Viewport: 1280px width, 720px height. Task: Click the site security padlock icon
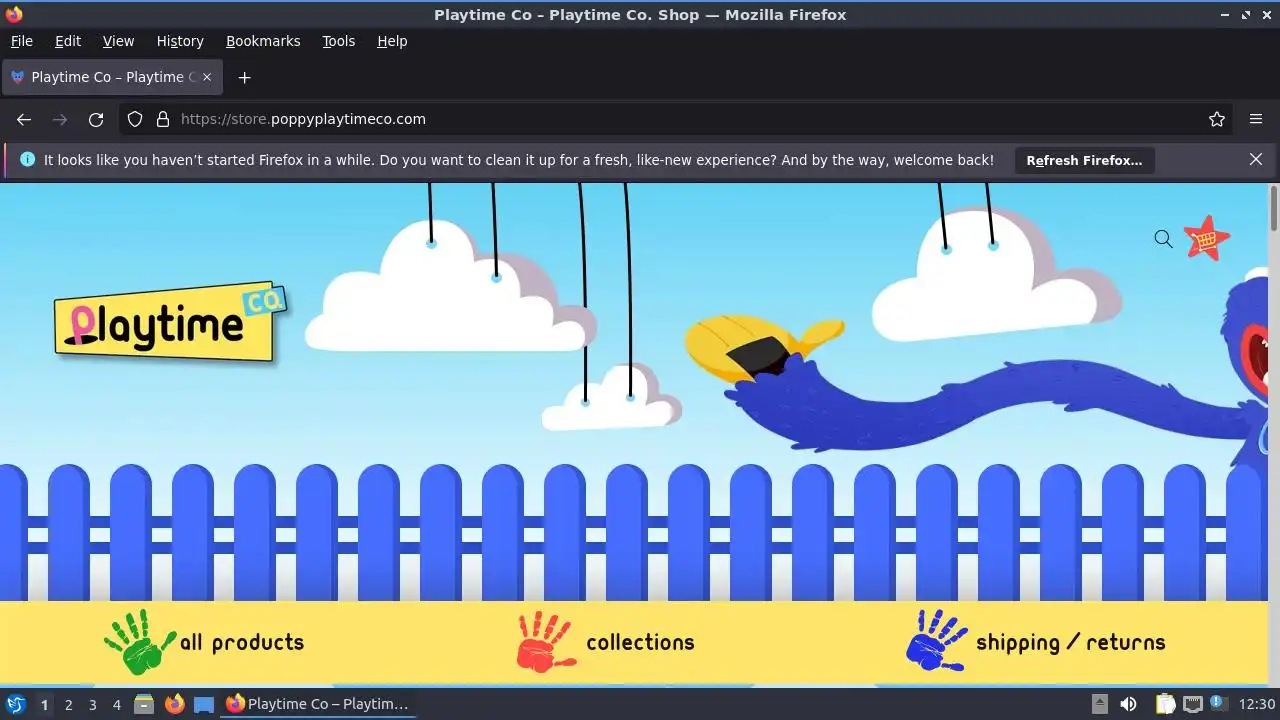pyautogui.click(x=163, y=119)
